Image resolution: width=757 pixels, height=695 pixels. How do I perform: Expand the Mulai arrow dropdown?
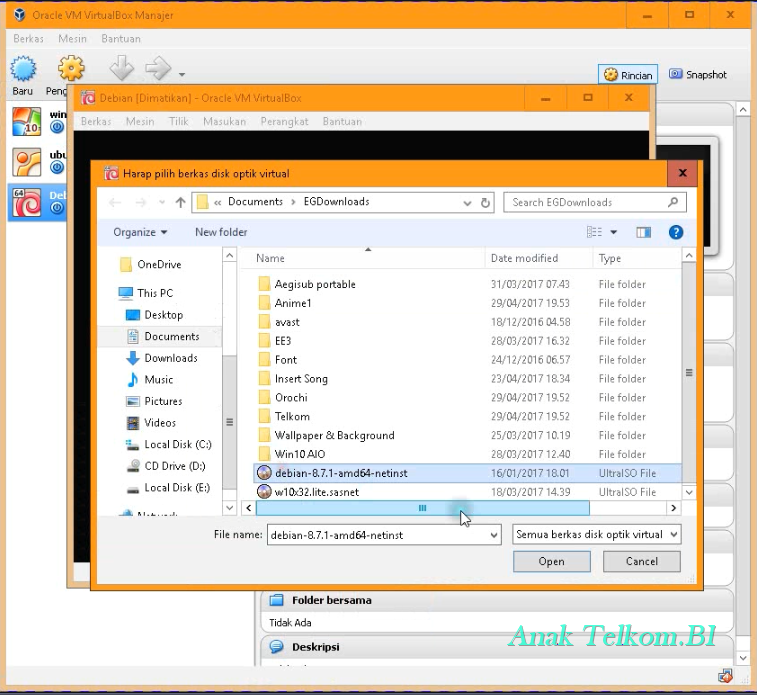click(x=182, y=74)
